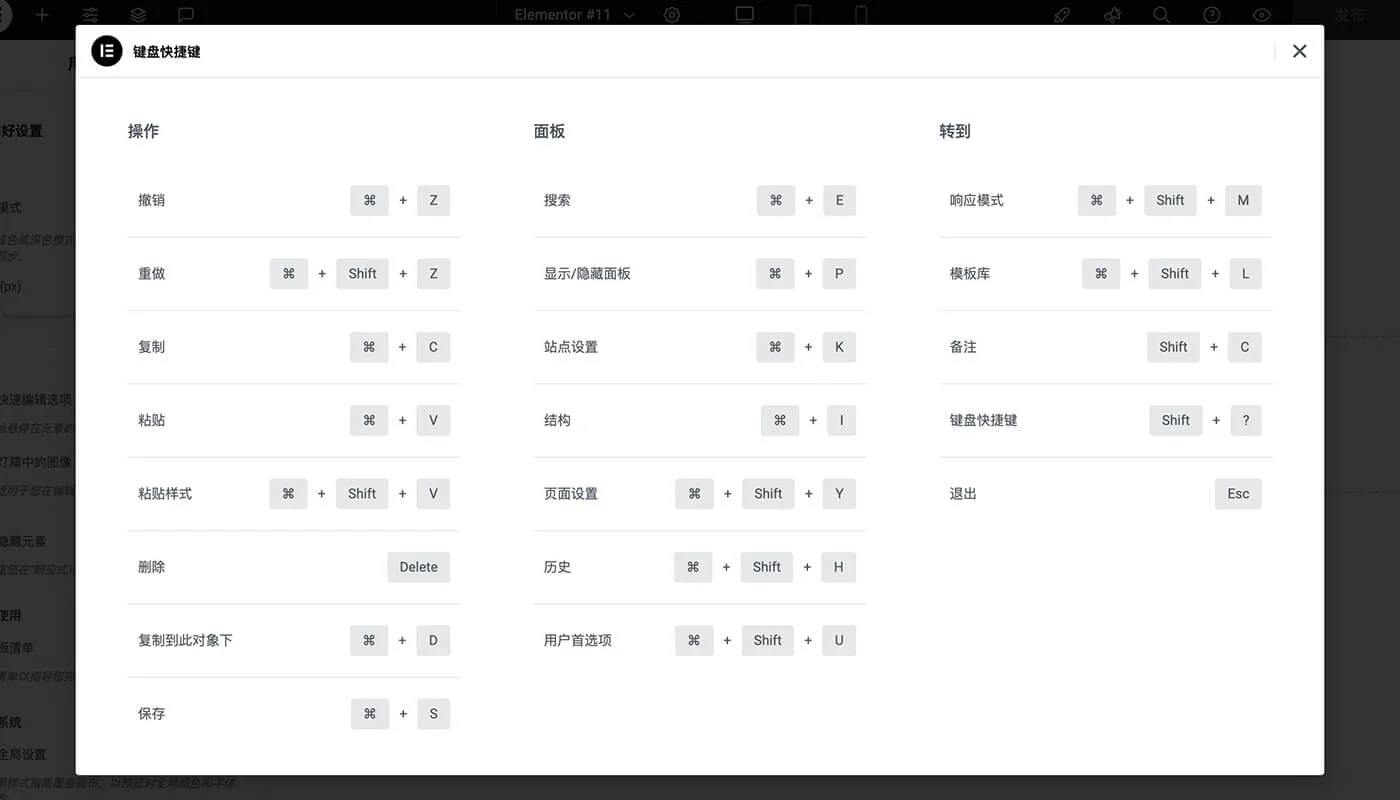
Task: Open page settings with the gear icon
Action: click(672, 15)
